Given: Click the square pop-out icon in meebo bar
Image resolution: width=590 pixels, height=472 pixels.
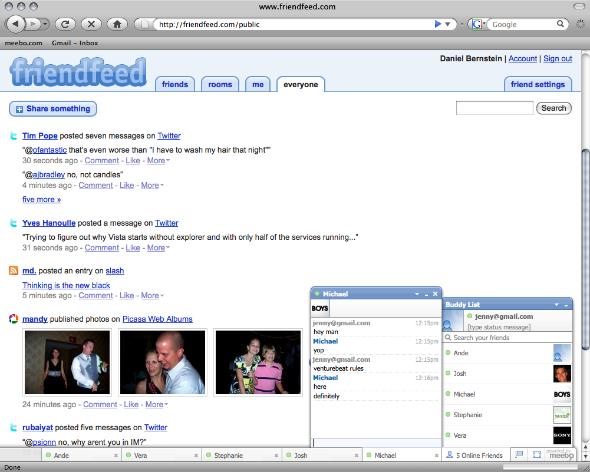Looking at the screenshot, I should click(x=537, y=455).
